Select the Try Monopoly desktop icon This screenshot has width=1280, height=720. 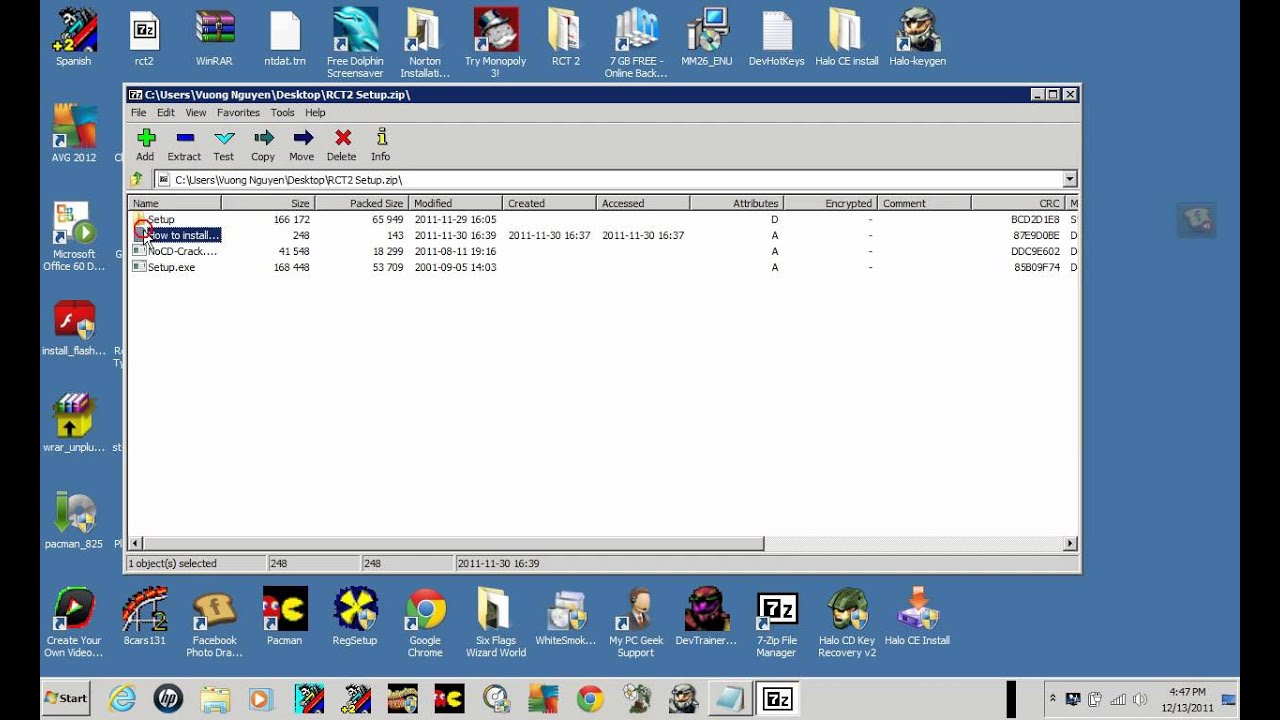click(x=495, y=44)
